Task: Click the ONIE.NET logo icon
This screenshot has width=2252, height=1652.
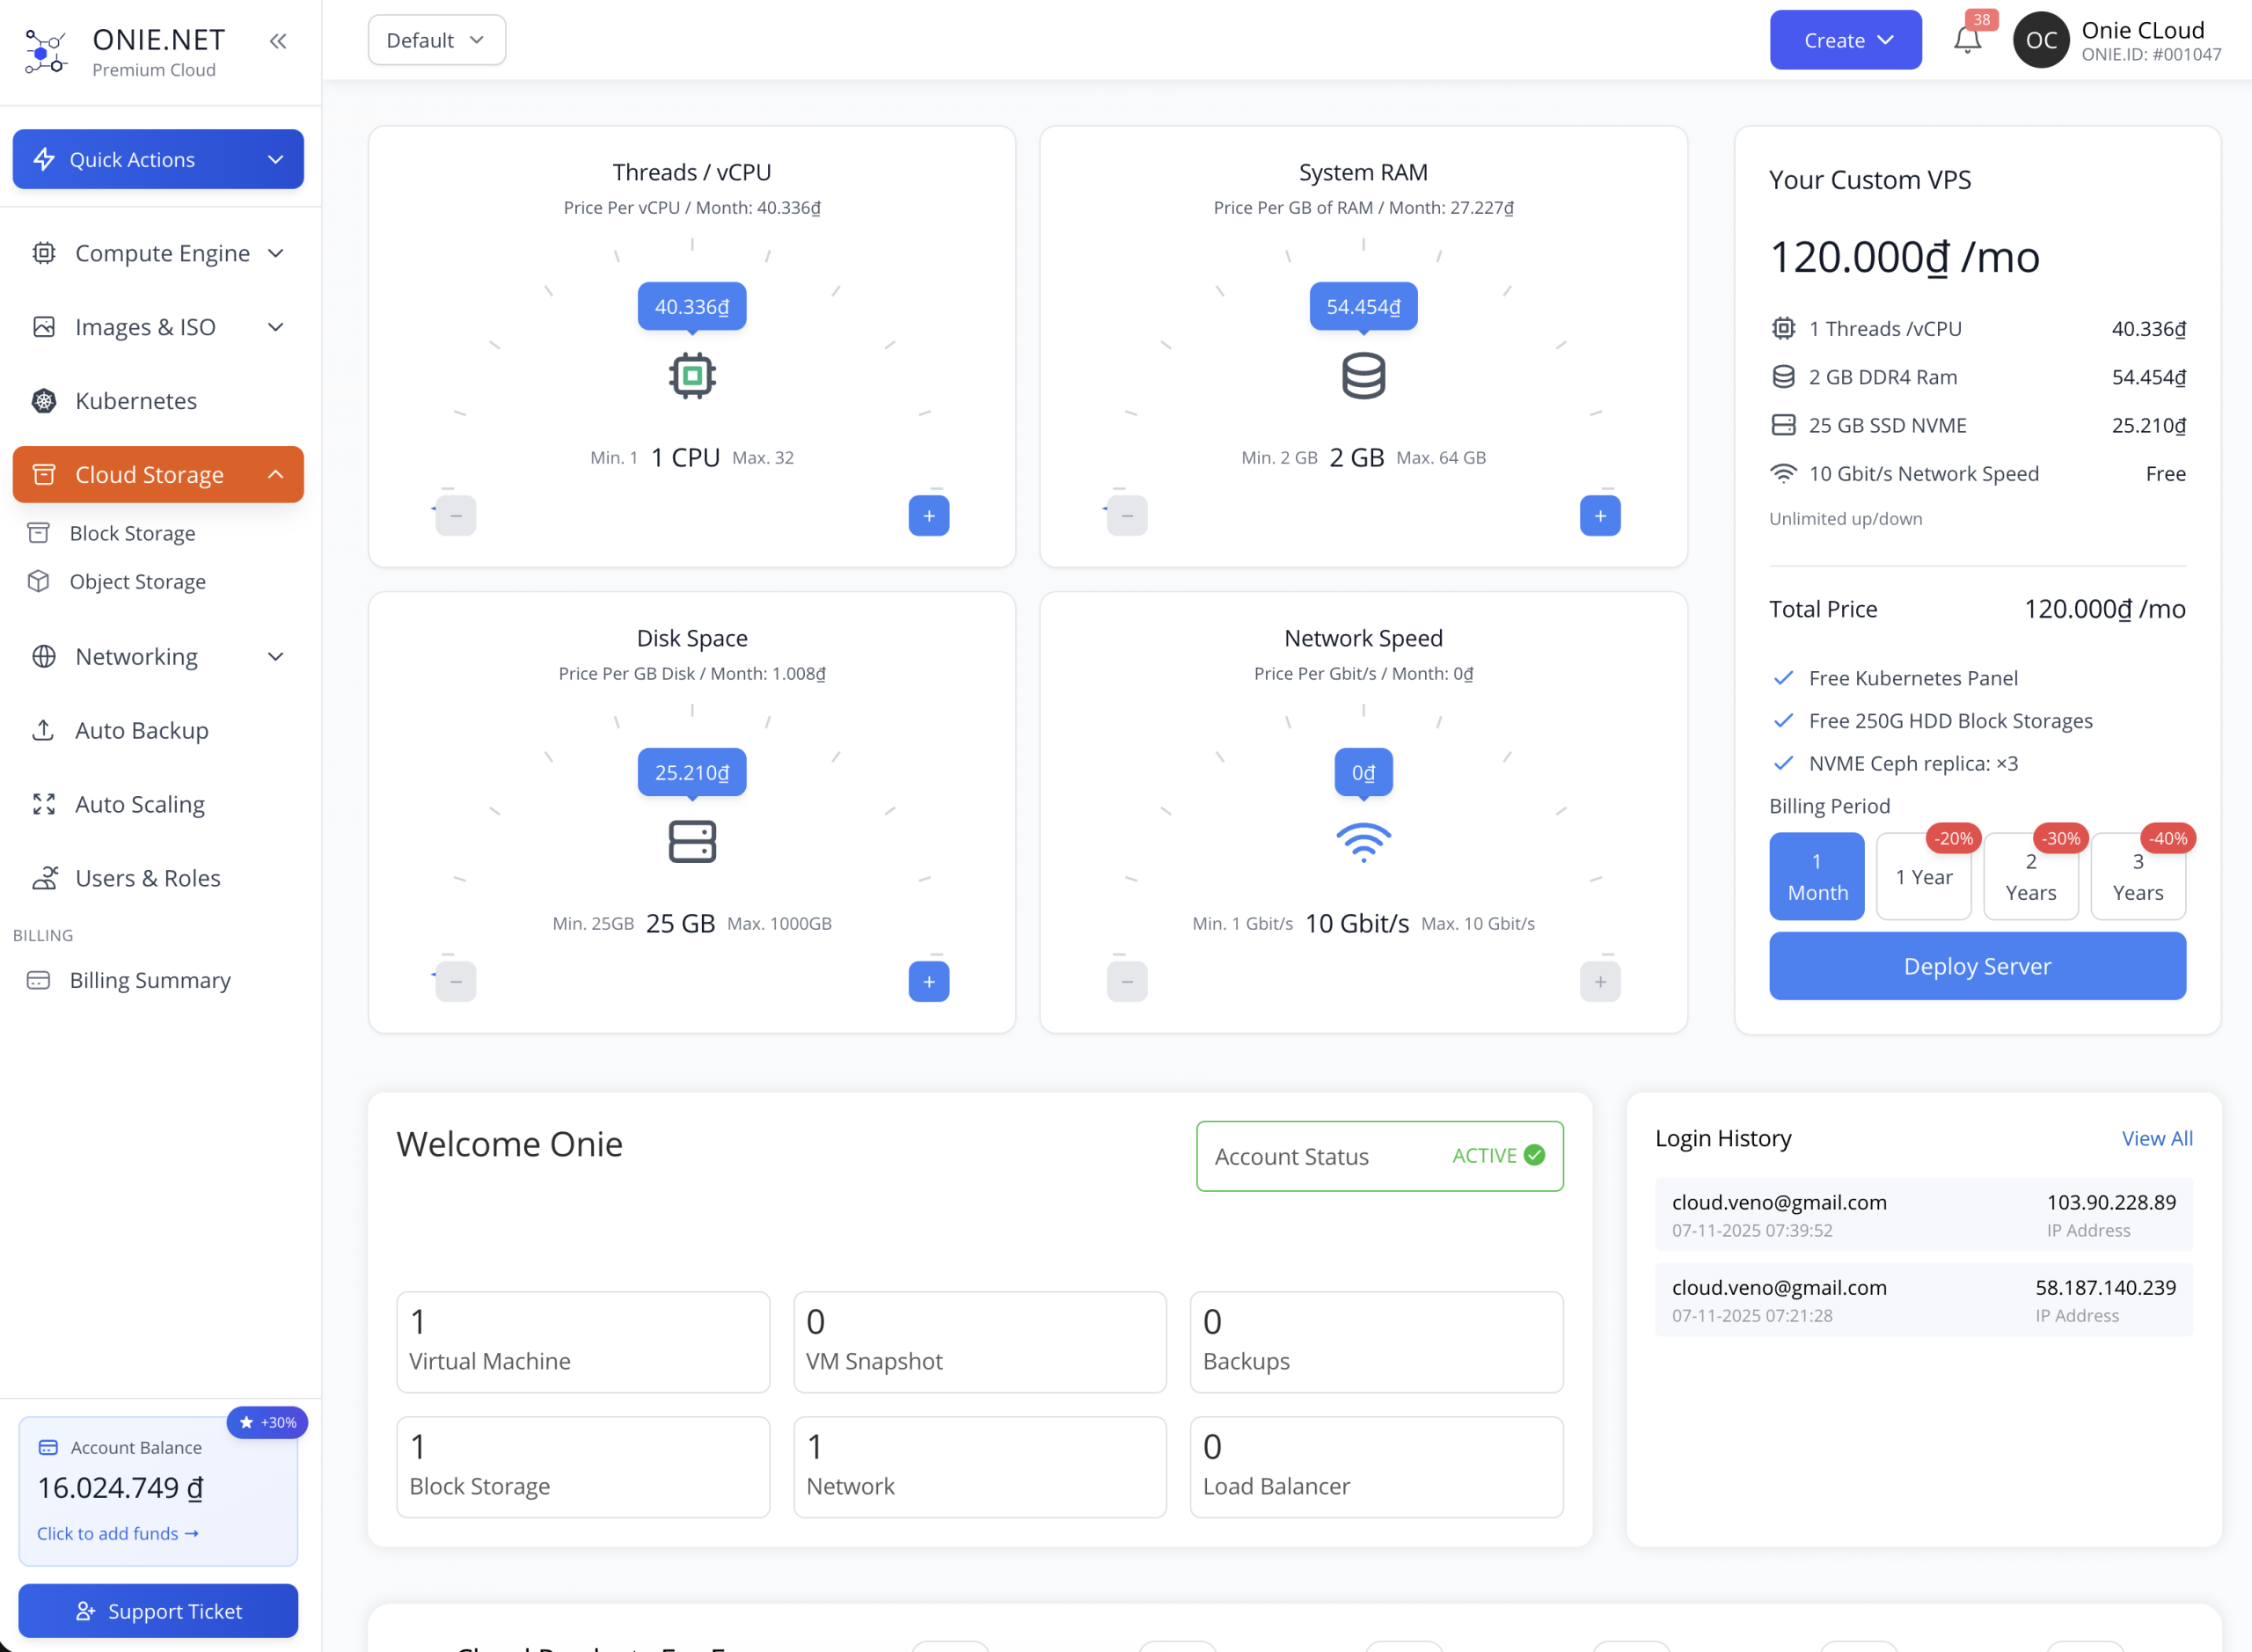Action: pos(45,51)
